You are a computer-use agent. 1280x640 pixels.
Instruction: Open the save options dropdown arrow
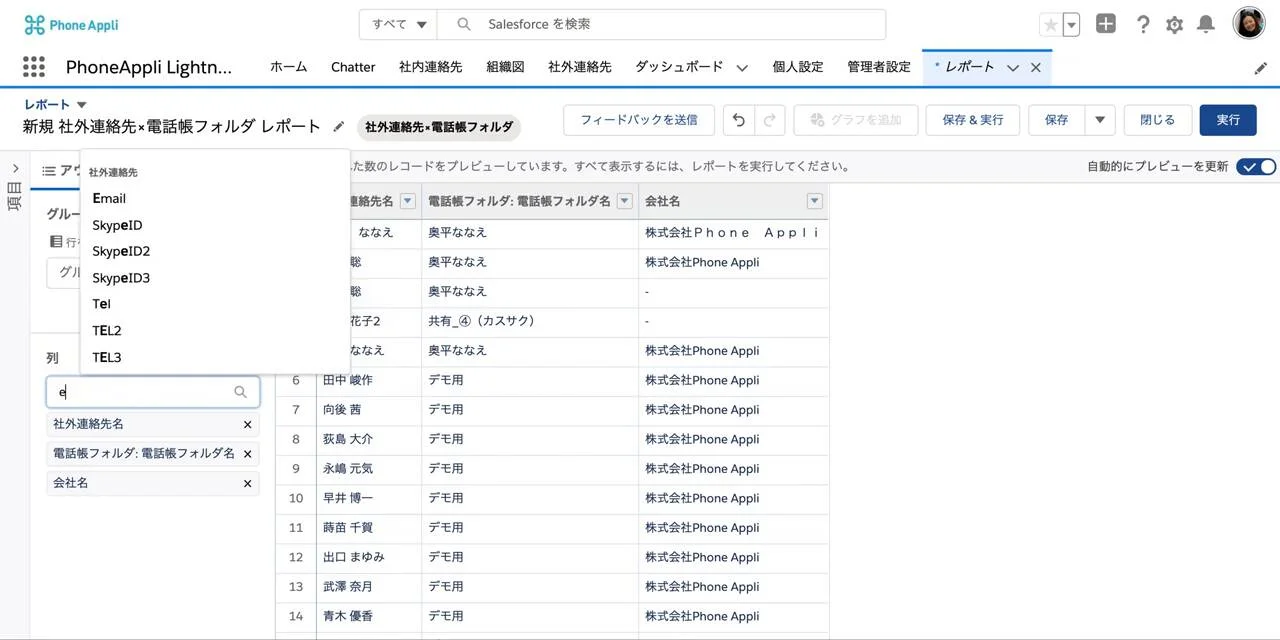(1100, 120)
